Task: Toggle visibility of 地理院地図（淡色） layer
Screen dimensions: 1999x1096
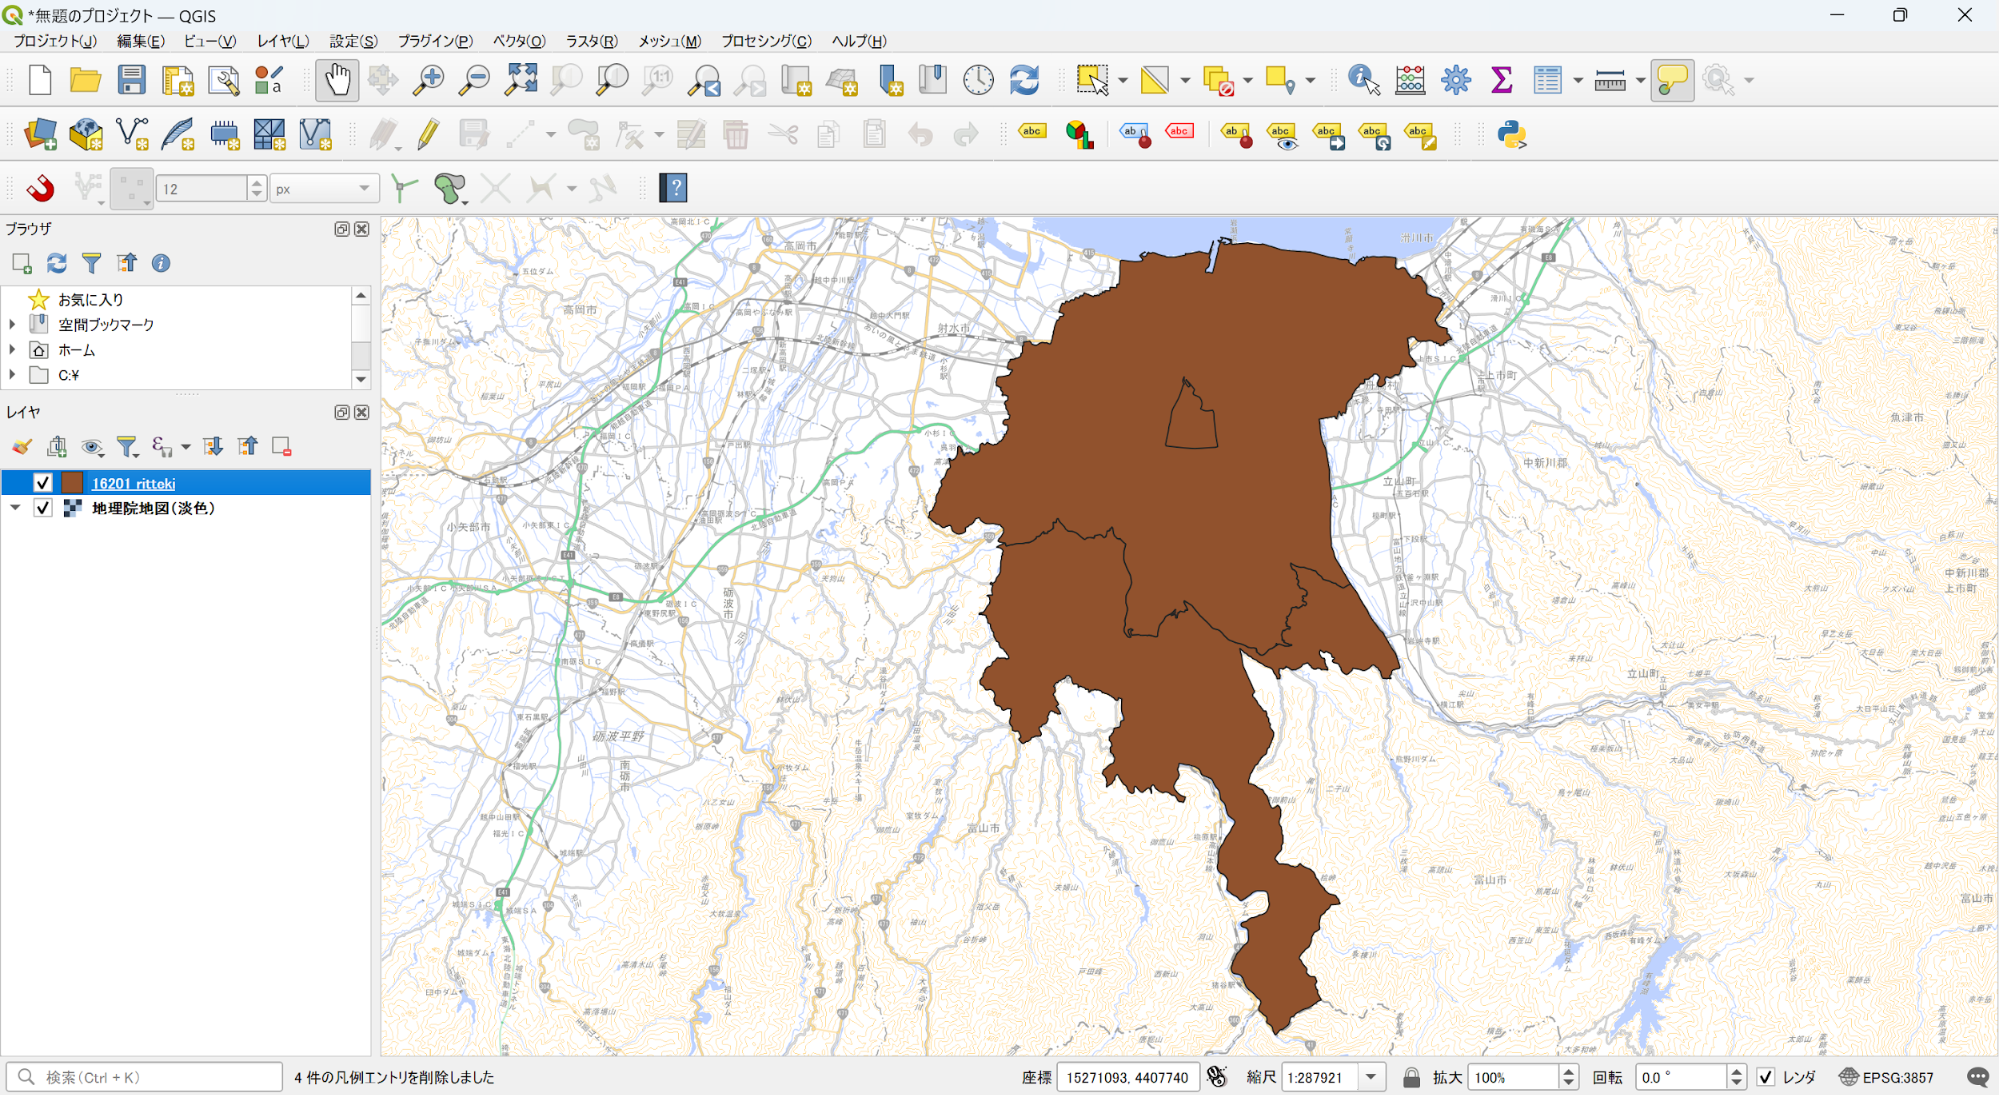Action: (43, 508)
